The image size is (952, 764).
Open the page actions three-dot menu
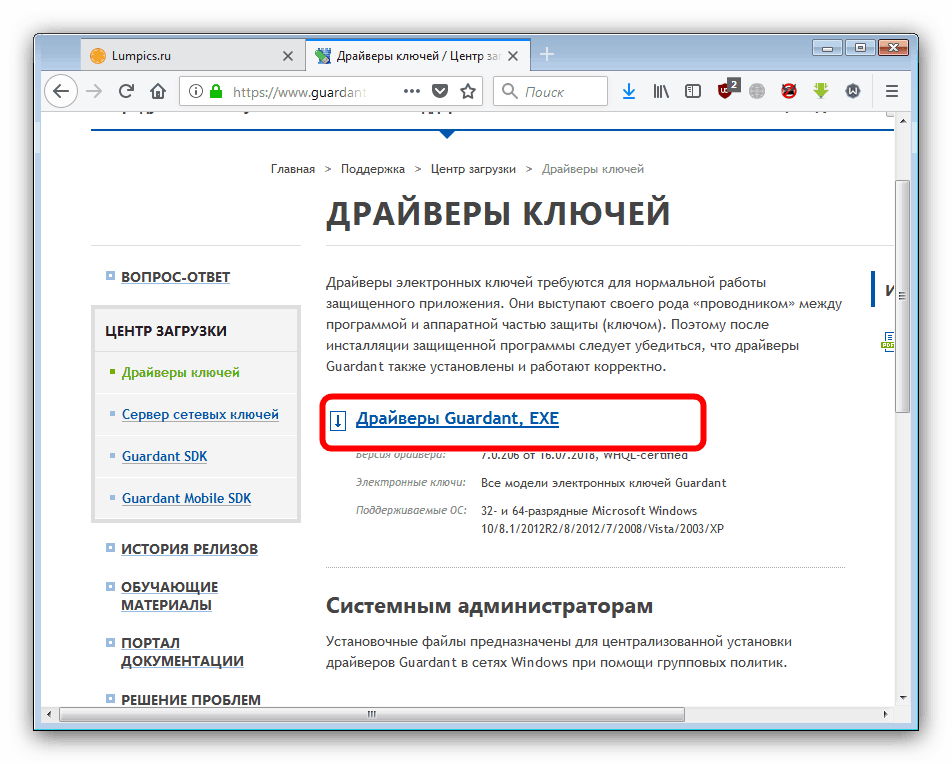pos(412,92)
